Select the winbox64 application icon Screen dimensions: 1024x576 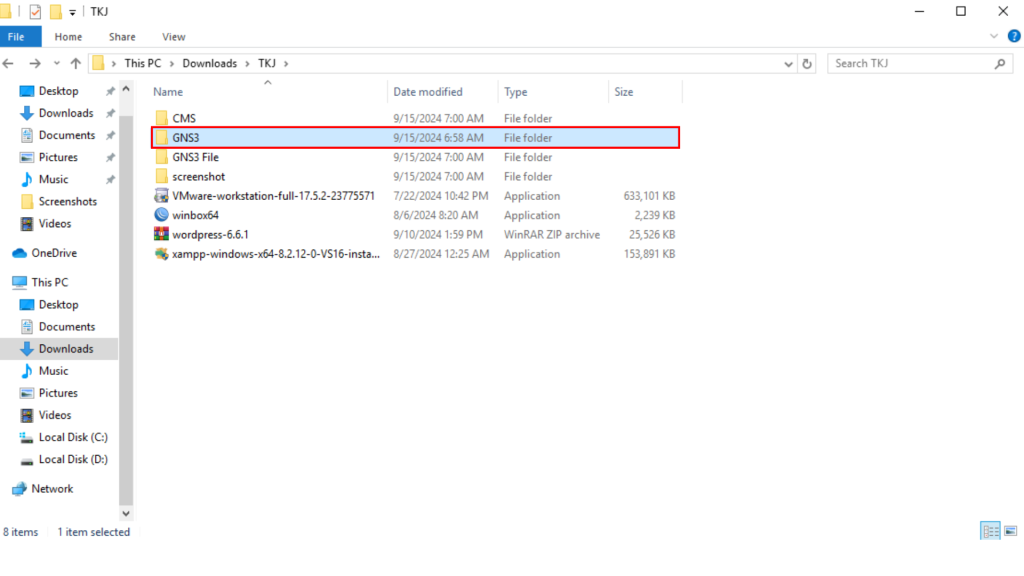pos(161,215)
